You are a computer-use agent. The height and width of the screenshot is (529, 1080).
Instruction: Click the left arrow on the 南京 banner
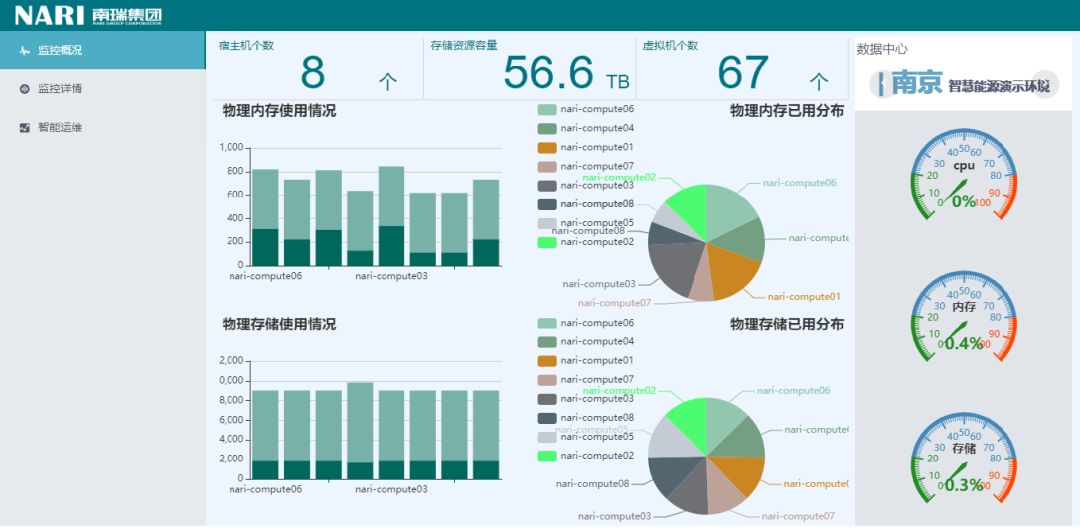point(882,83)
